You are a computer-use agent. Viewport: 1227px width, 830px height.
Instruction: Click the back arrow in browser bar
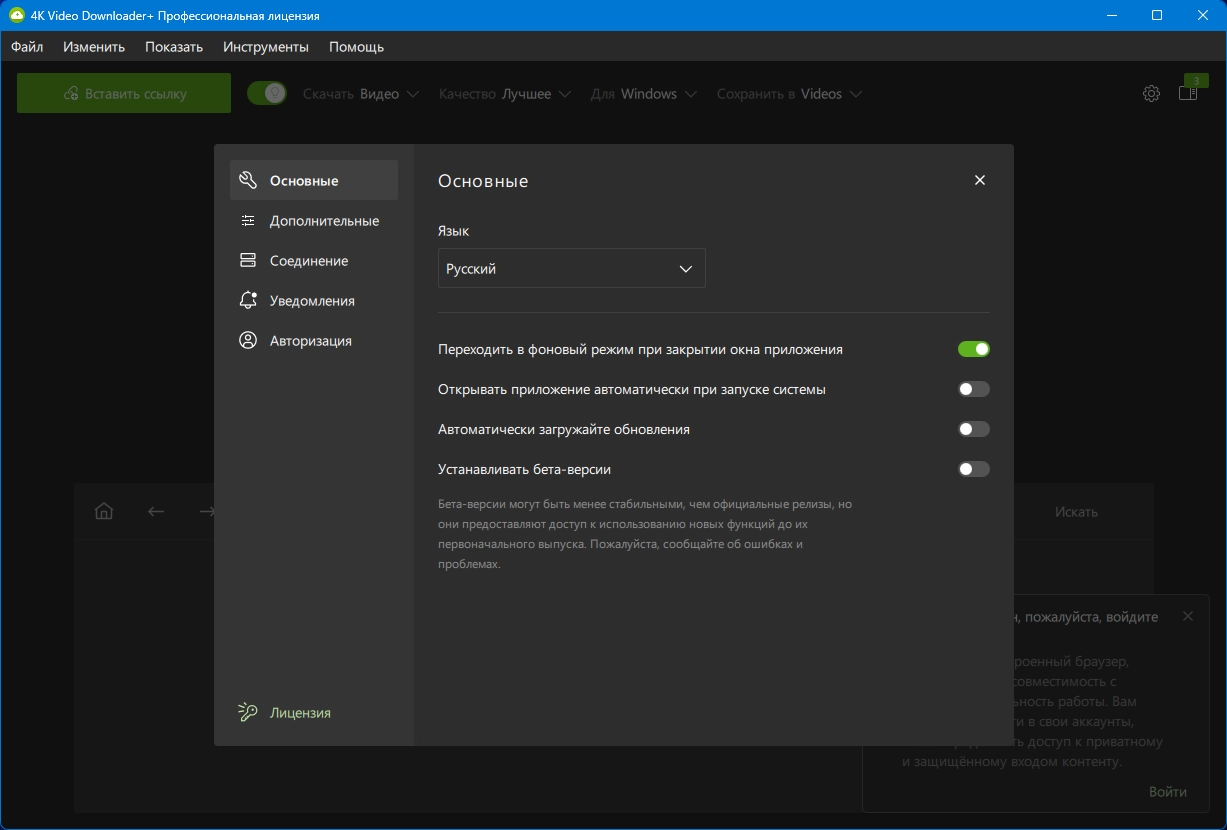(156, 511)
